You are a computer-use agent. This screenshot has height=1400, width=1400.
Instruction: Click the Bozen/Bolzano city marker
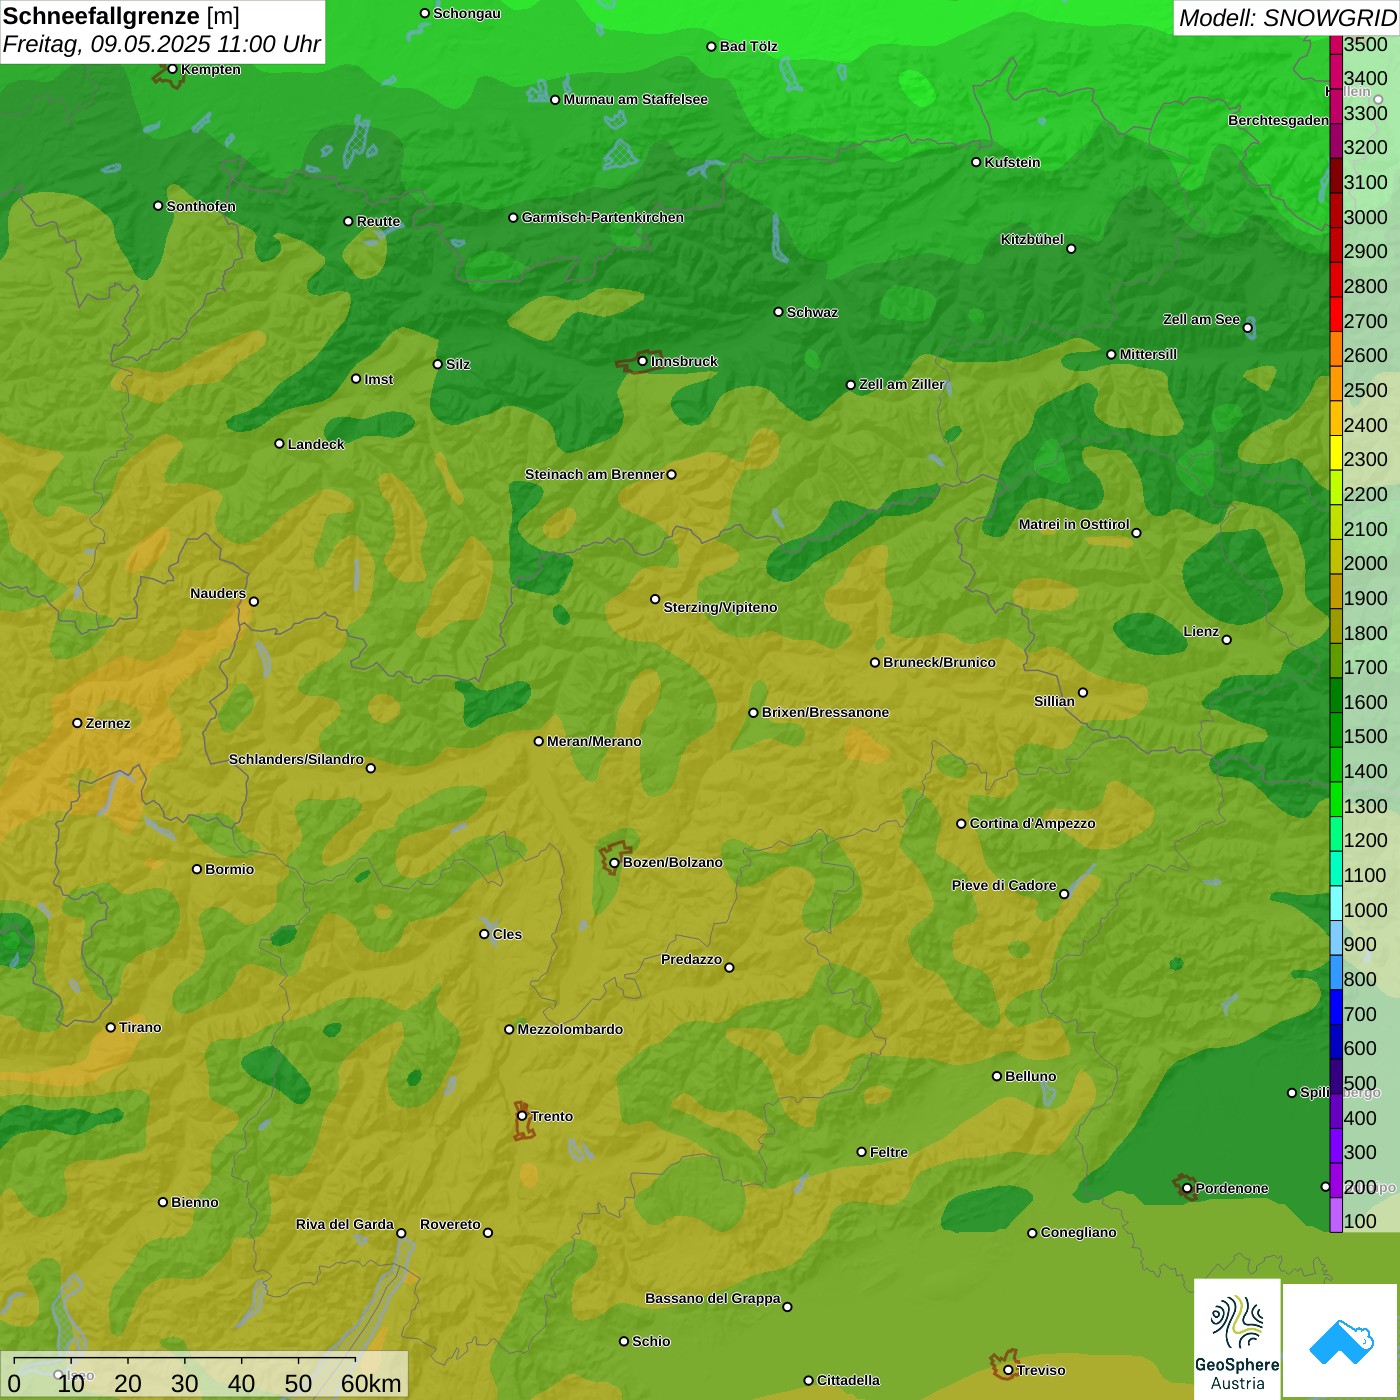point(615,862)
